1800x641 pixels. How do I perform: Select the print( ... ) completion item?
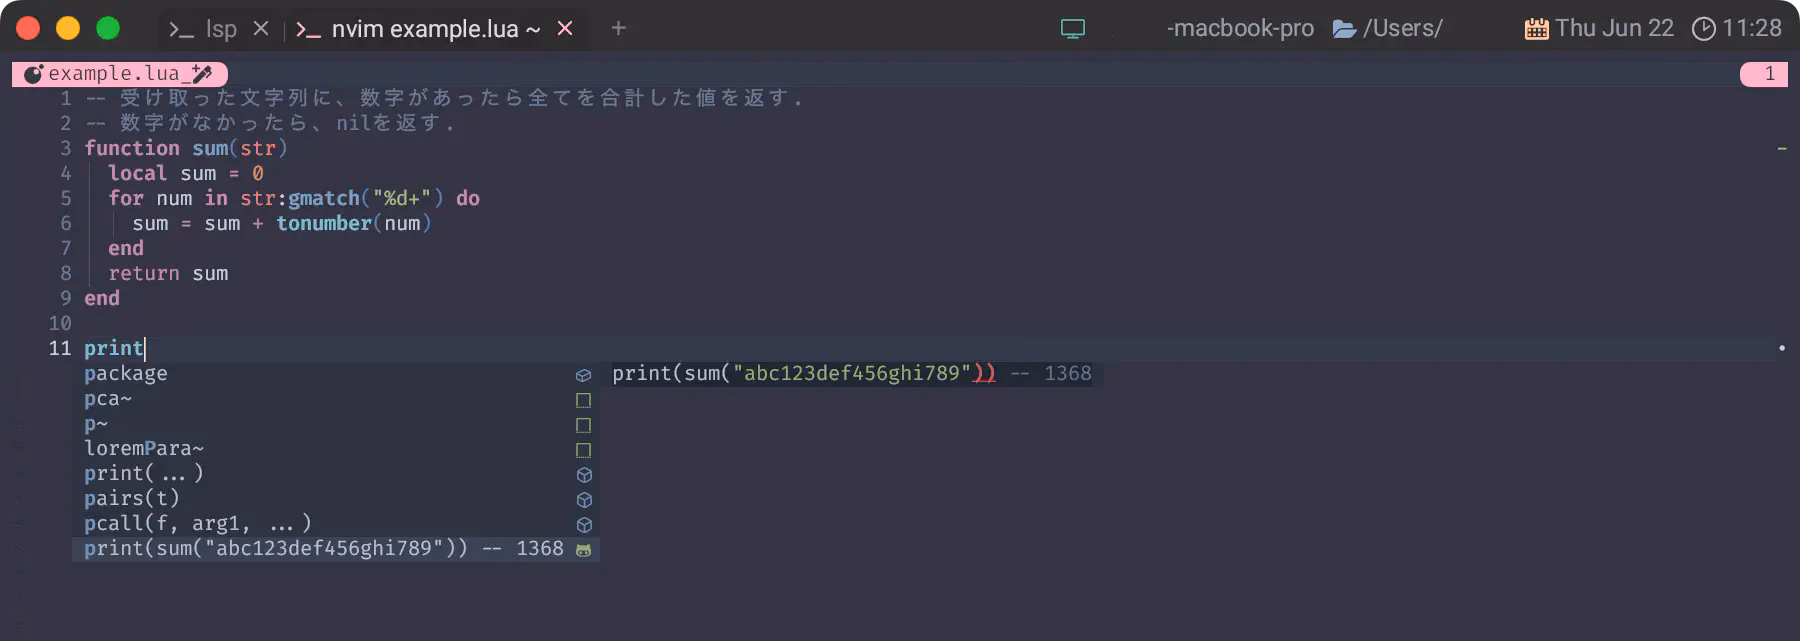336,474
